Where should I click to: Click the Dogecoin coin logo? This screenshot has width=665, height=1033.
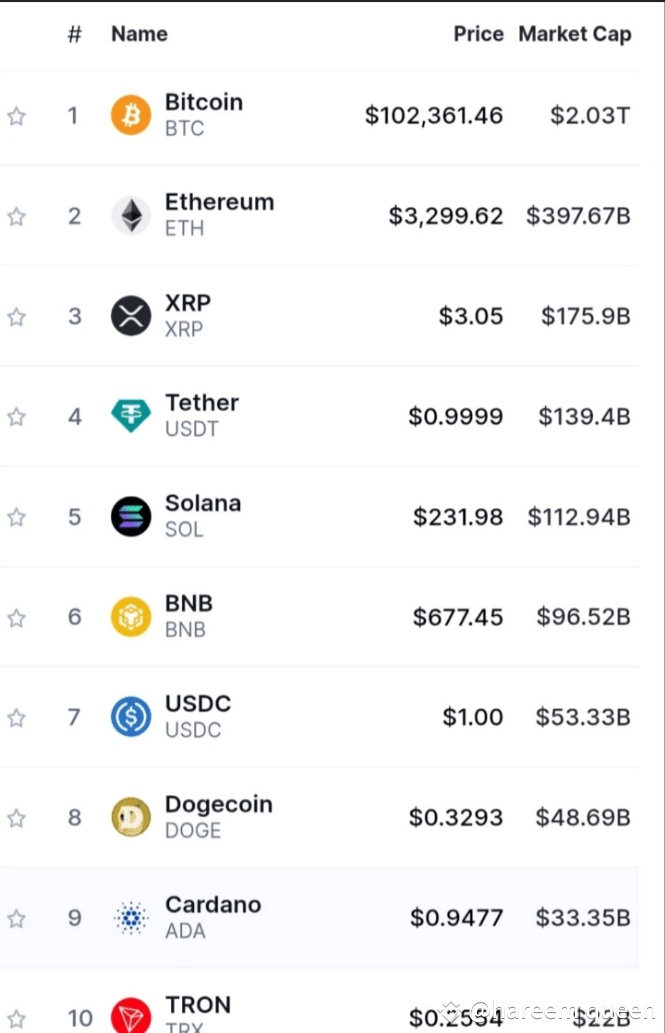(x=130, y=817)
